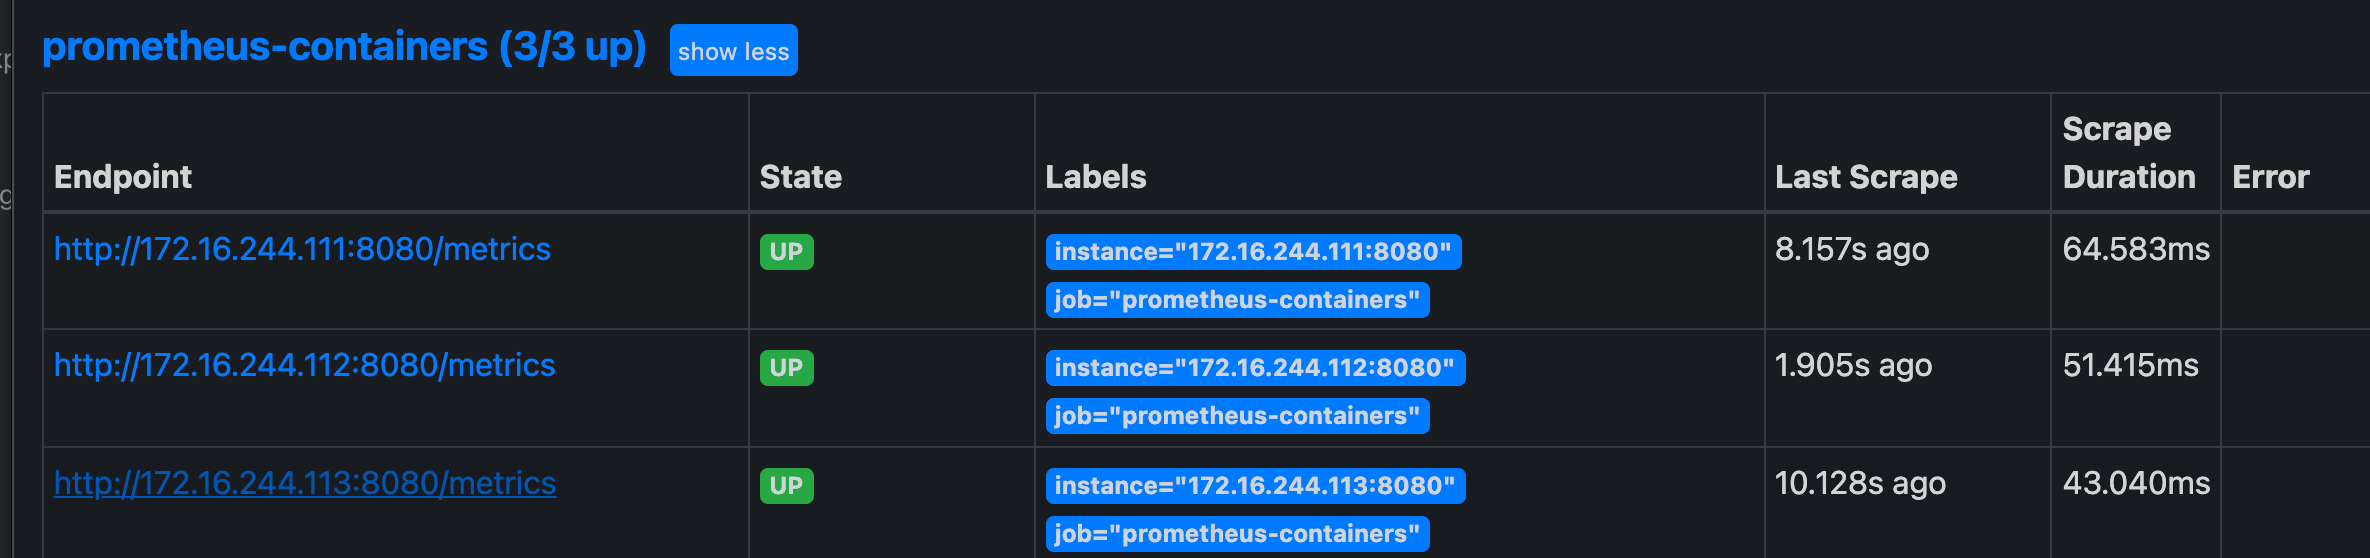The height and width of the screenshot is (558, 2370).
Task: Open the 172.16.244.111:8080/metrics endpoint link
Action: [302, 249]
